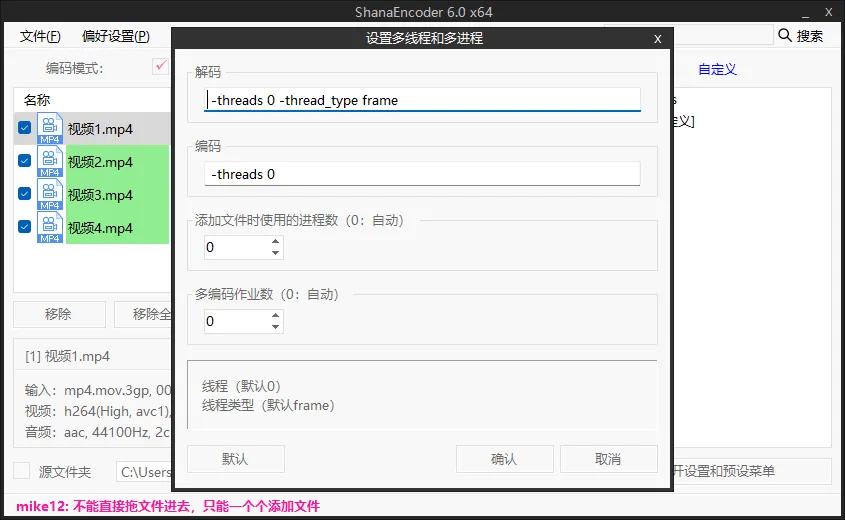Click the mike12 status message
The image size is (845, 520).
point(168,506)
